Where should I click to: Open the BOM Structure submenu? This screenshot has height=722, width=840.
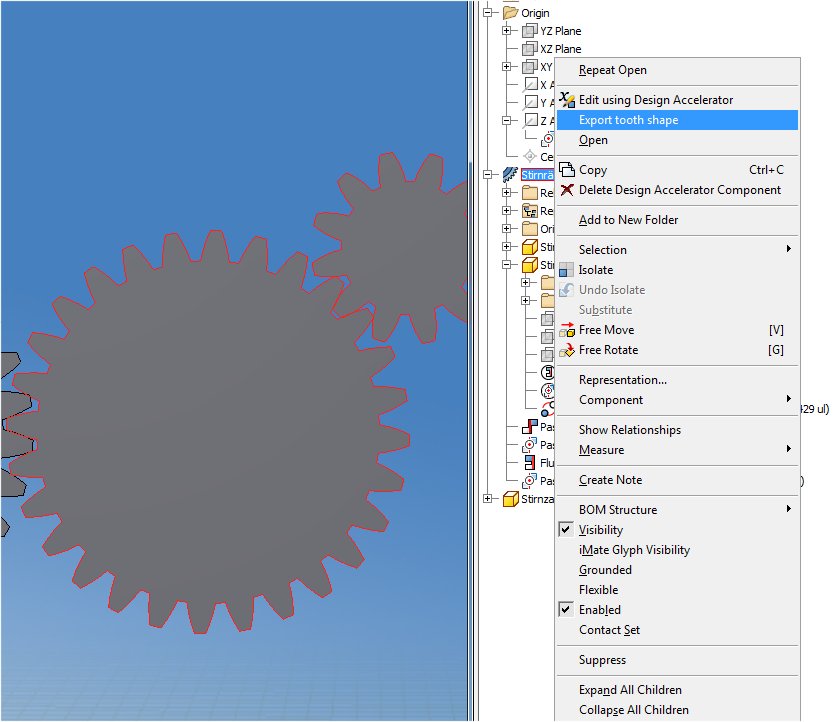(677, 510)
